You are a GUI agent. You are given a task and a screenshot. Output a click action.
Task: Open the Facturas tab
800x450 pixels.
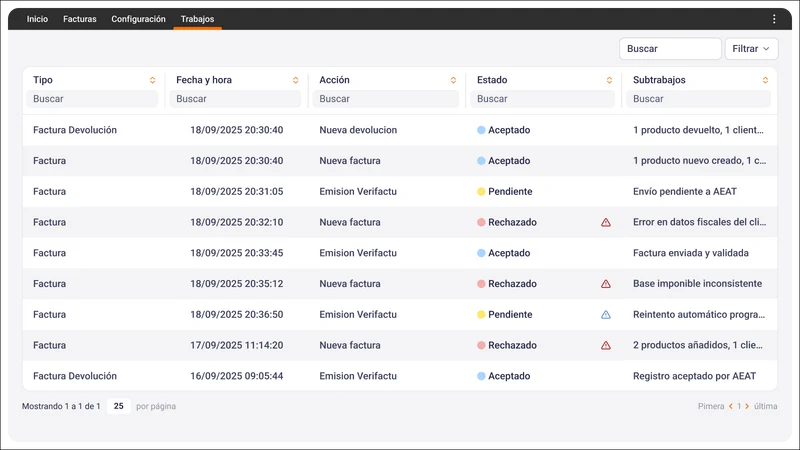(x=80, y=19)
